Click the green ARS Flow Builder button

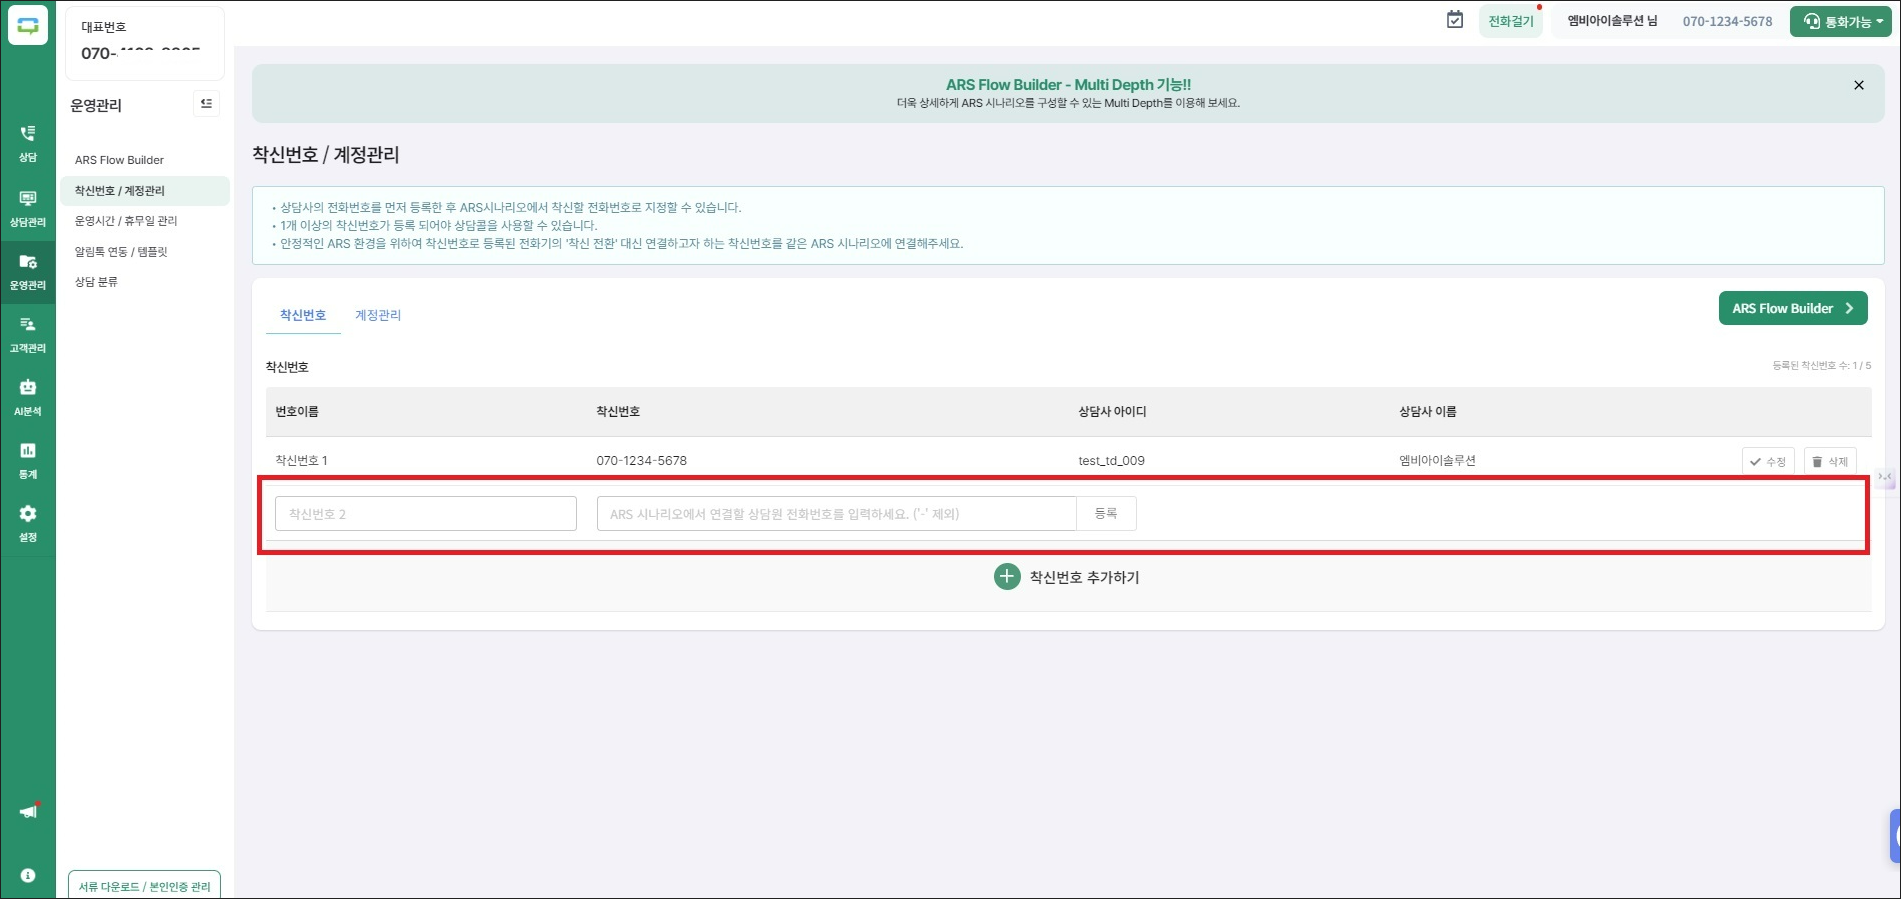pyautogui.click(x=1792, y=308)
